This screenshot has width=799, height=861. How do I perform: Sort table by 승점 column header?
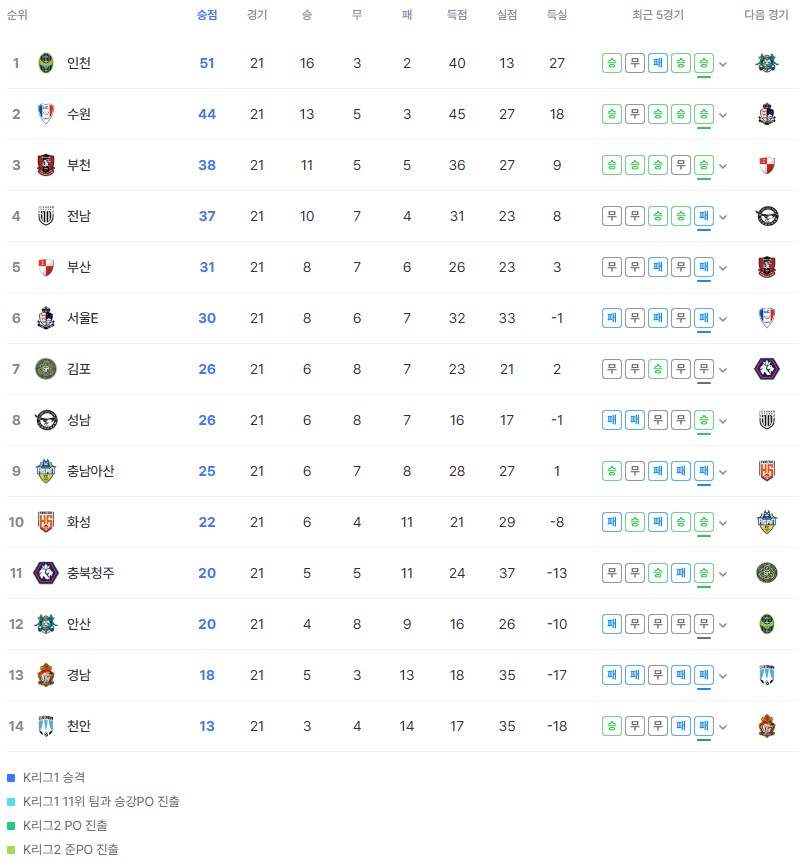pyautogui.click(x=207, y=15)
